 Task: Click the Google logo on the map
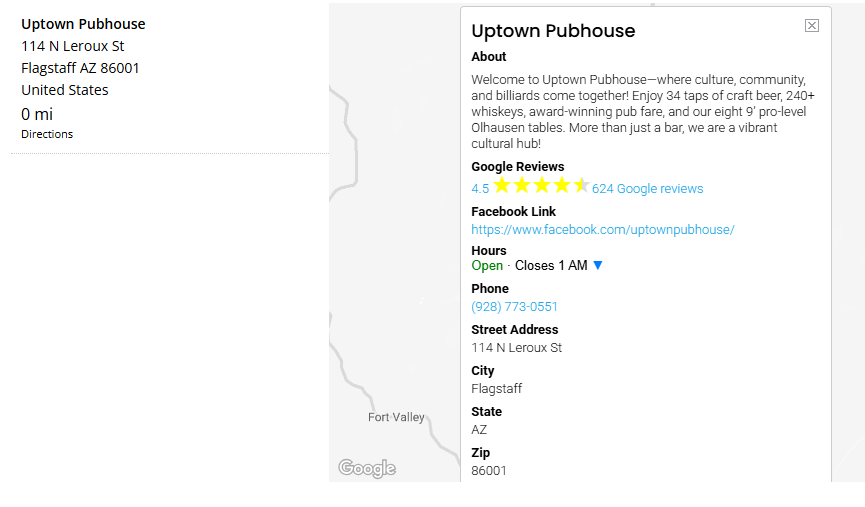(x=367, y=468)
